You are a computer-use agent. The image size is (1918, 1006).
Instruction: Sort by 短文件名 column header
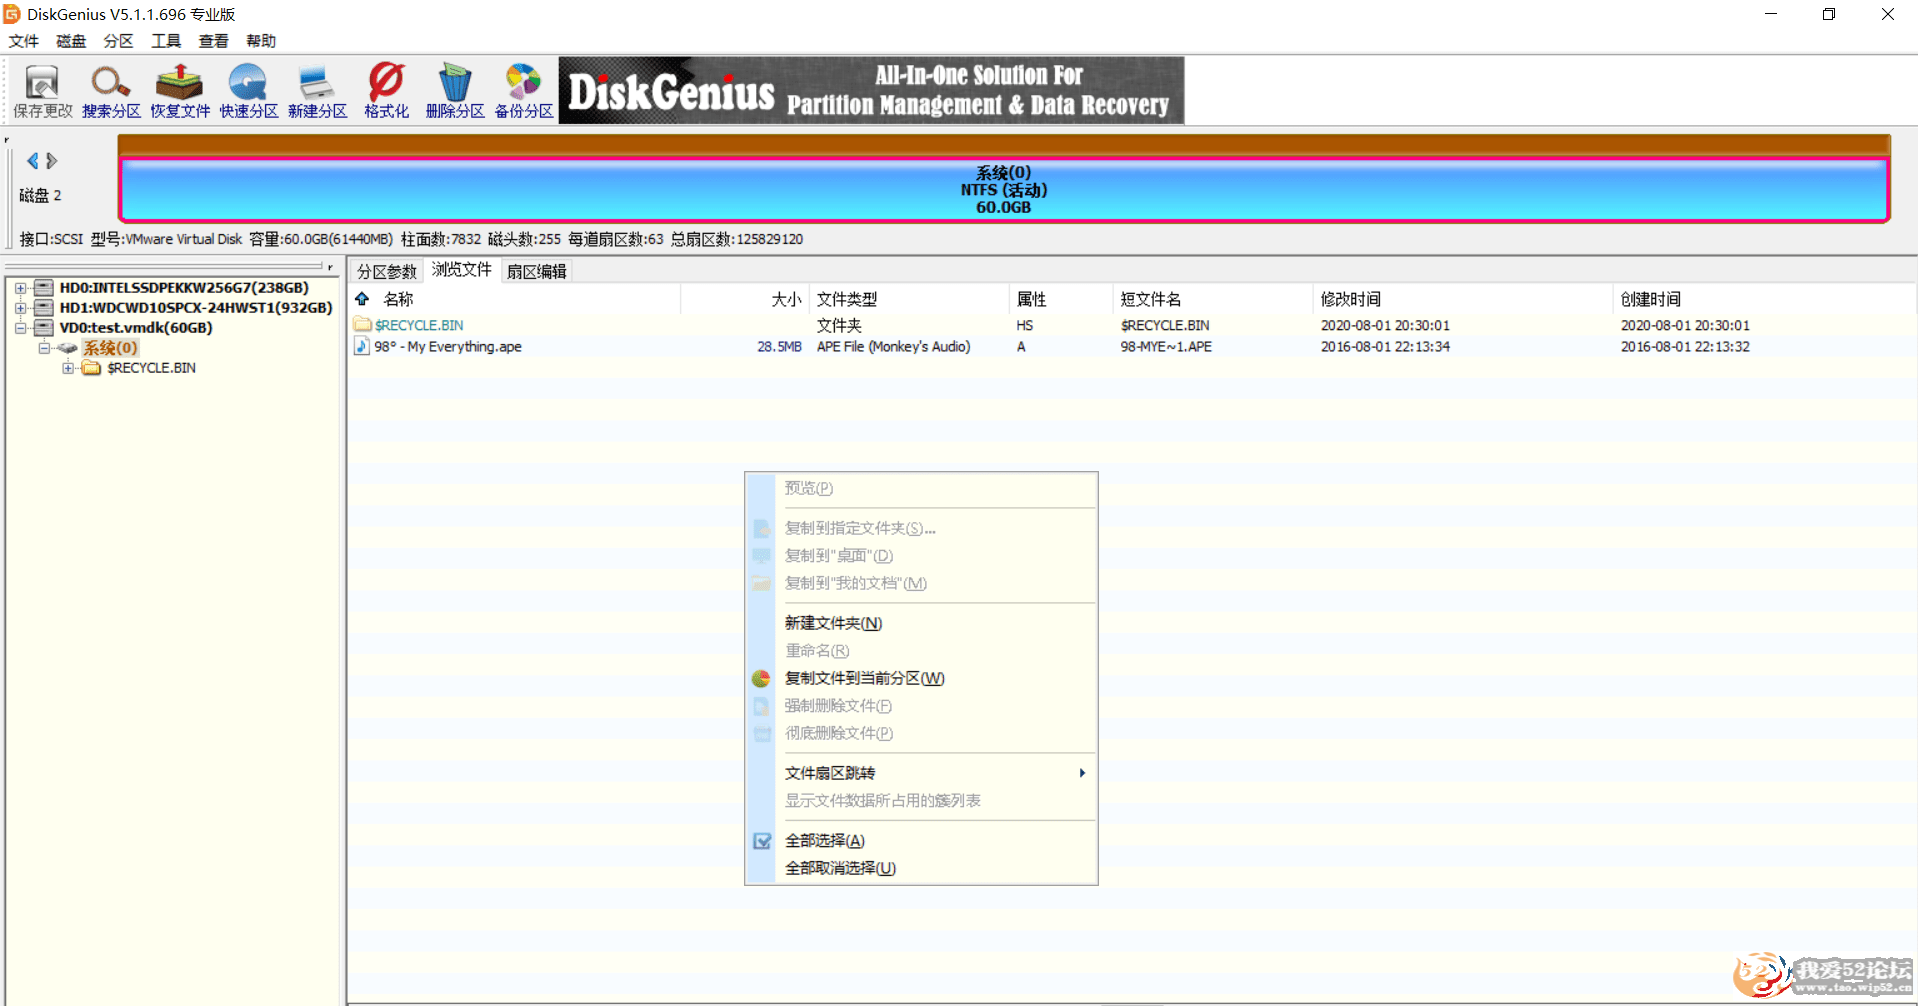point(1150,299)
